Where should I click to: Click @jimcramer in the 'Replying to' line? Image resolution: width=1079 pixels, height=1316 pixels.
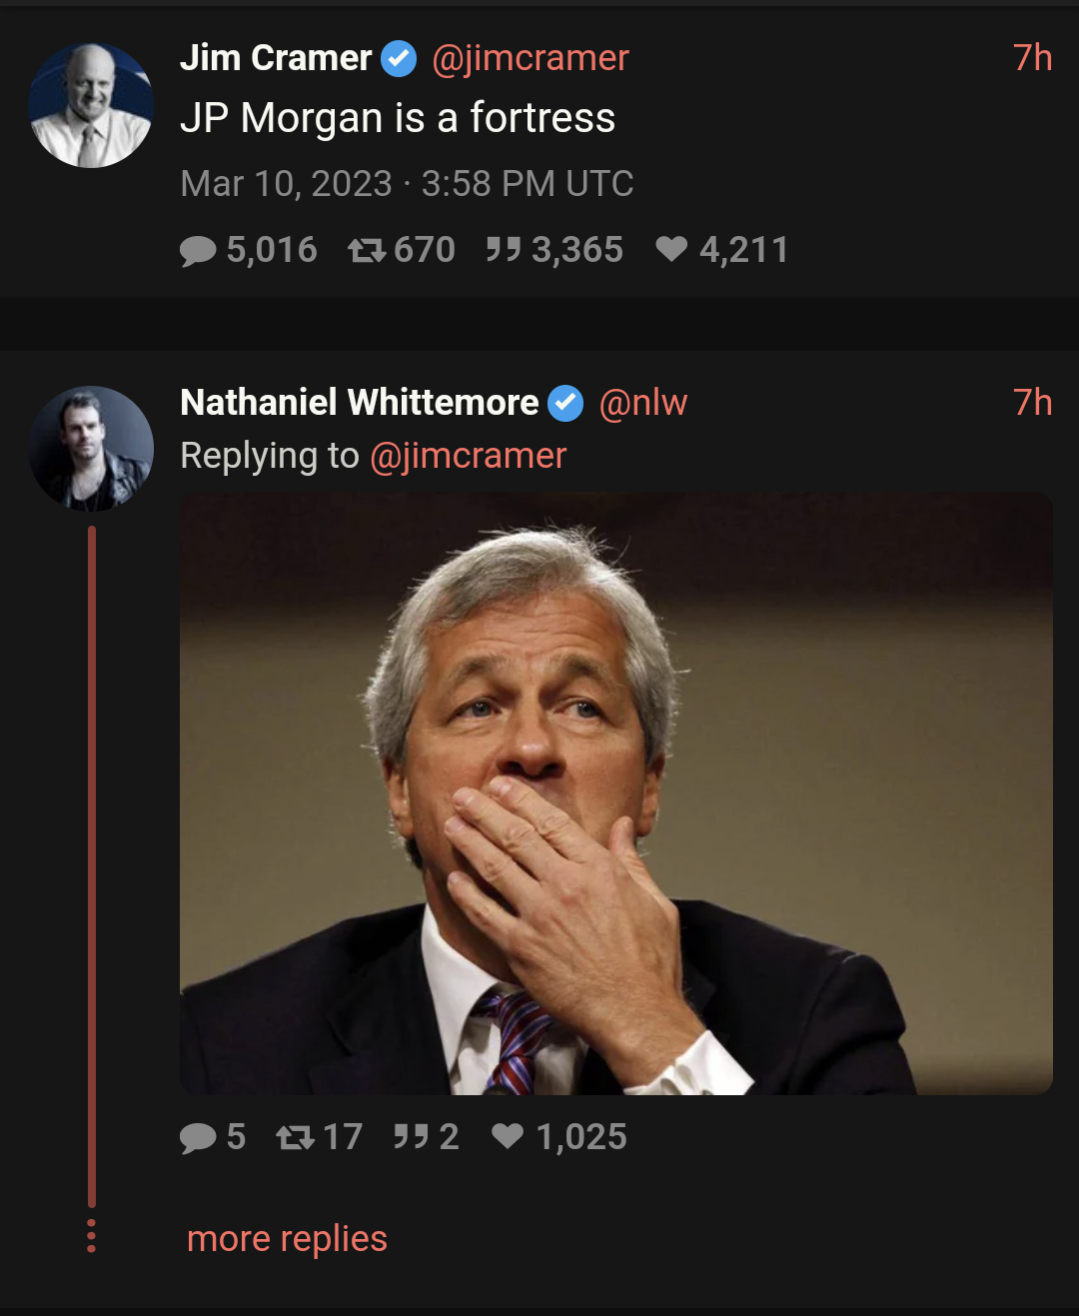click(x=468, y=456)
